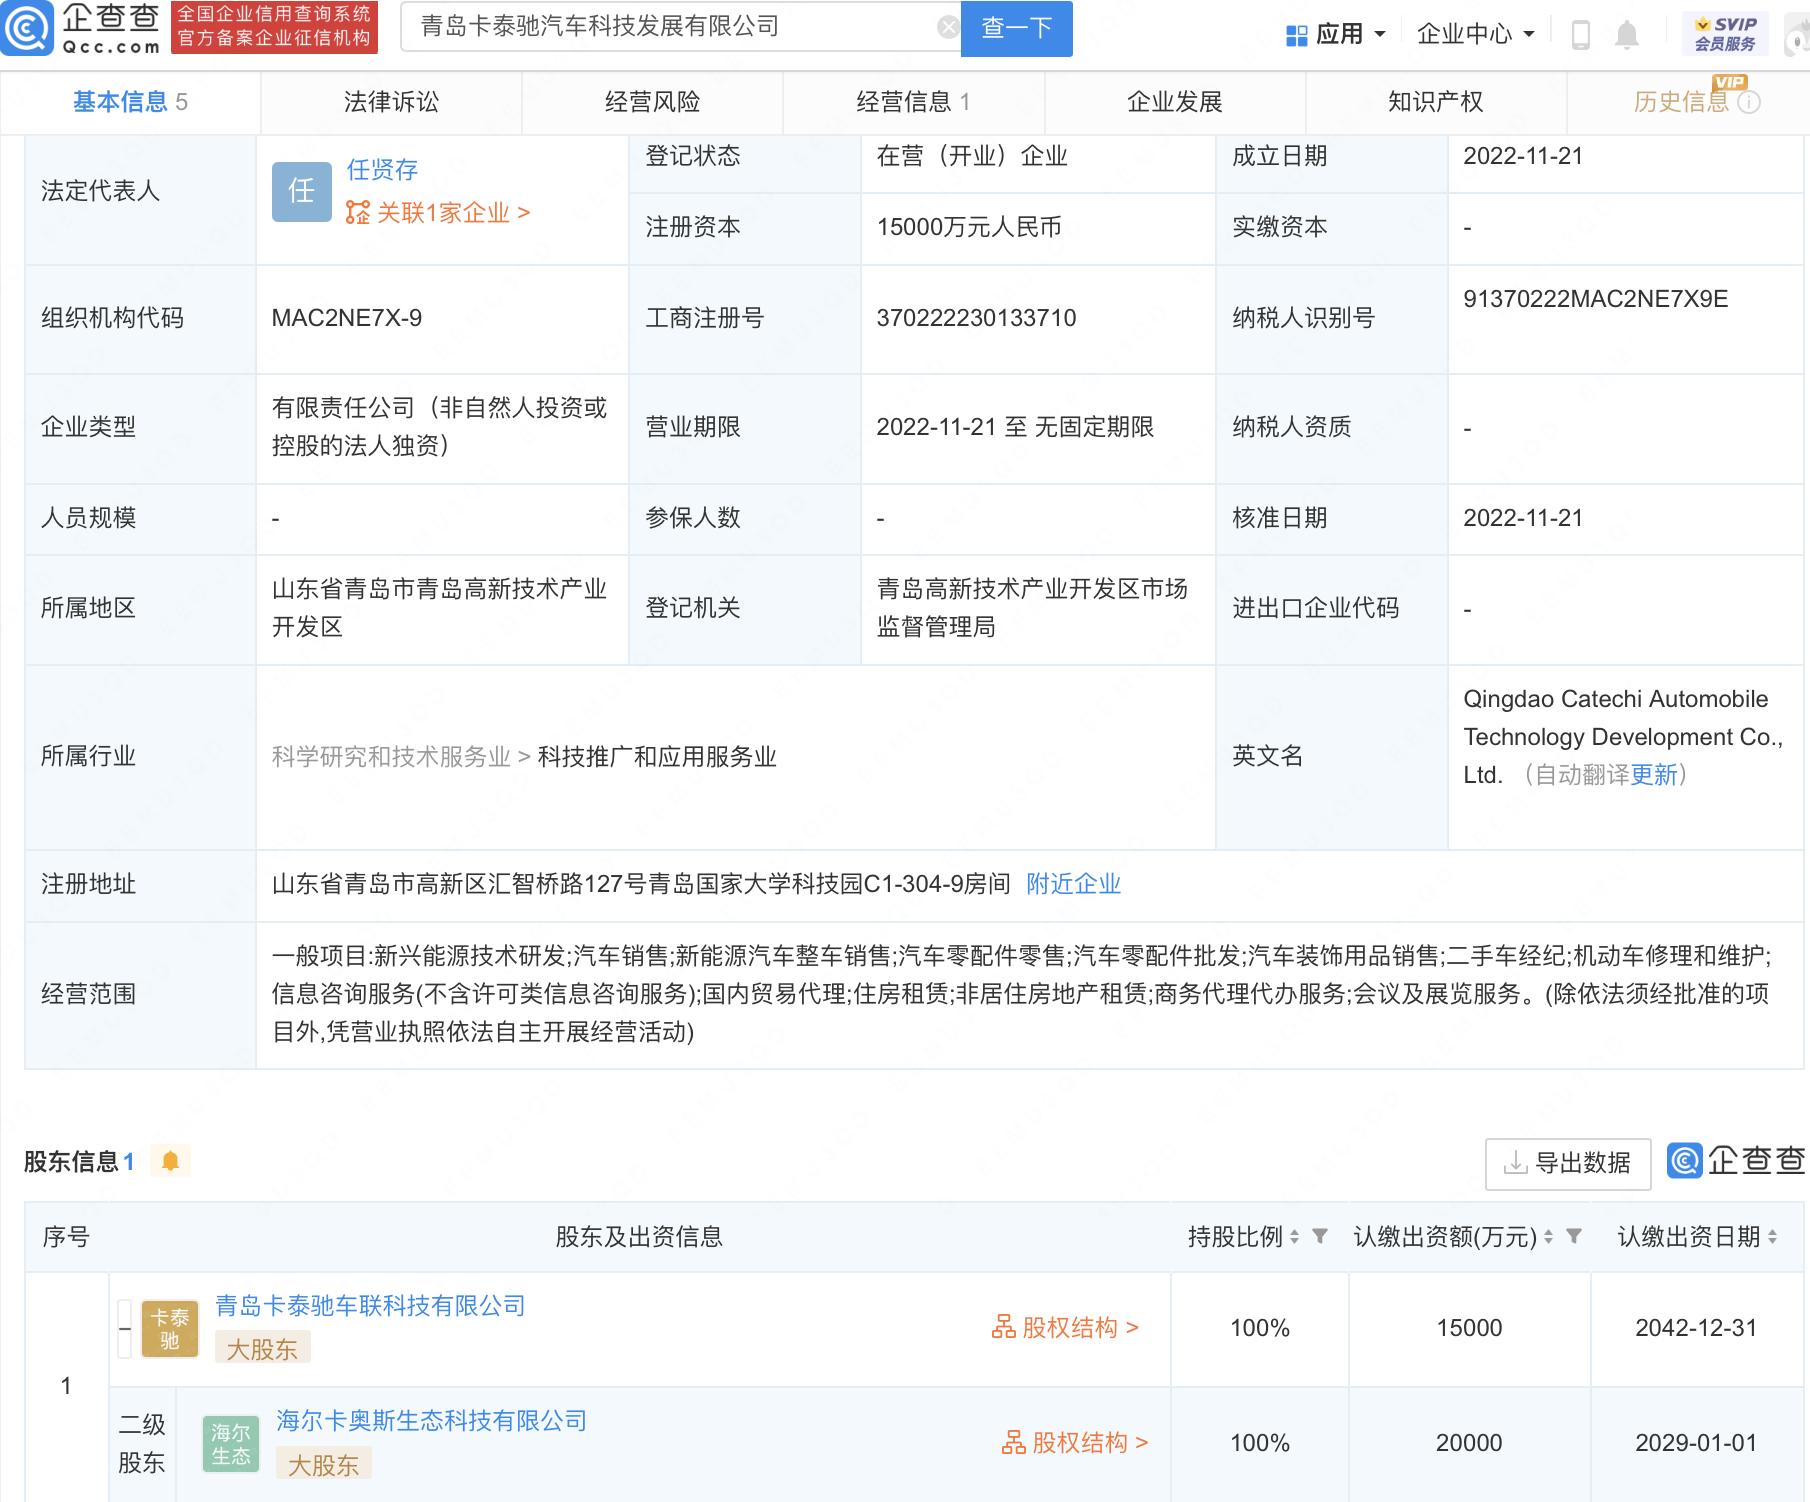
Task: Click the 全国企业信用查询系统 red banner
Action: point(274,27)
